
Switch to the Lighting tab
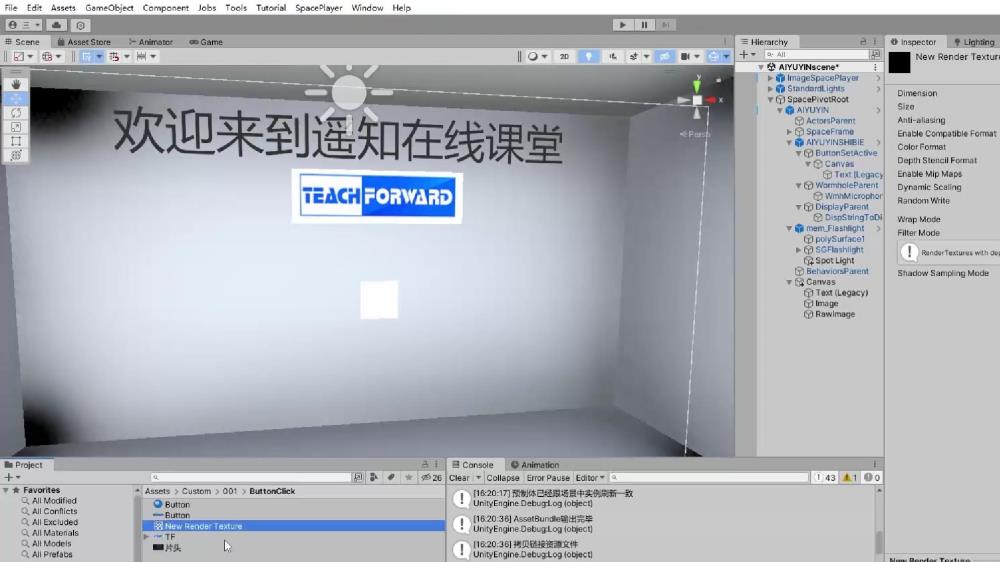[x=973, y=41]
